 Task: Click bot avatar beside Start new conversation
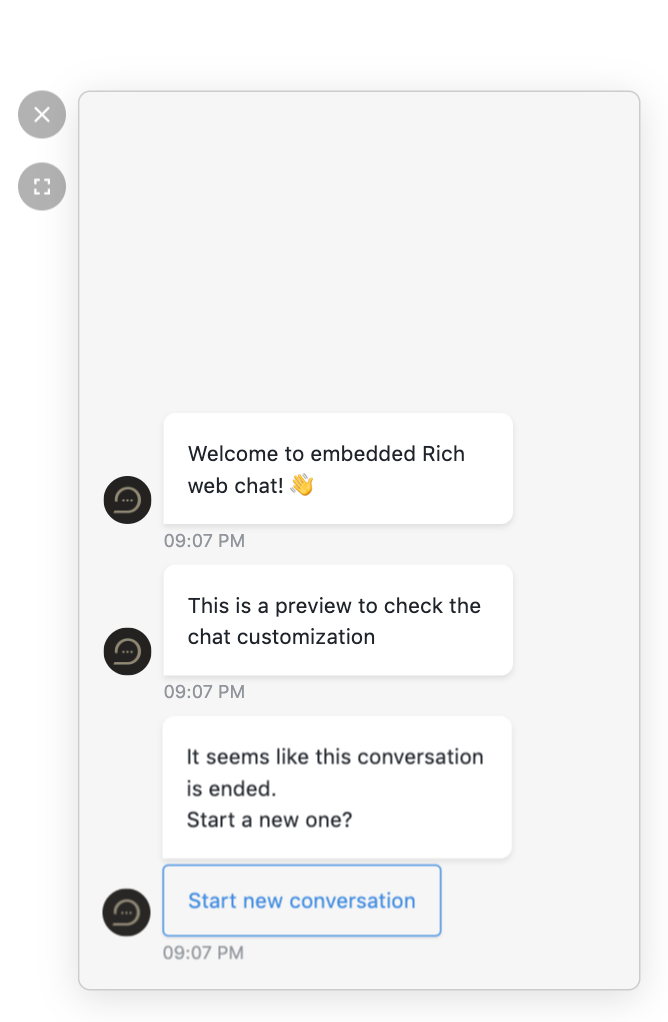[126, 912]
